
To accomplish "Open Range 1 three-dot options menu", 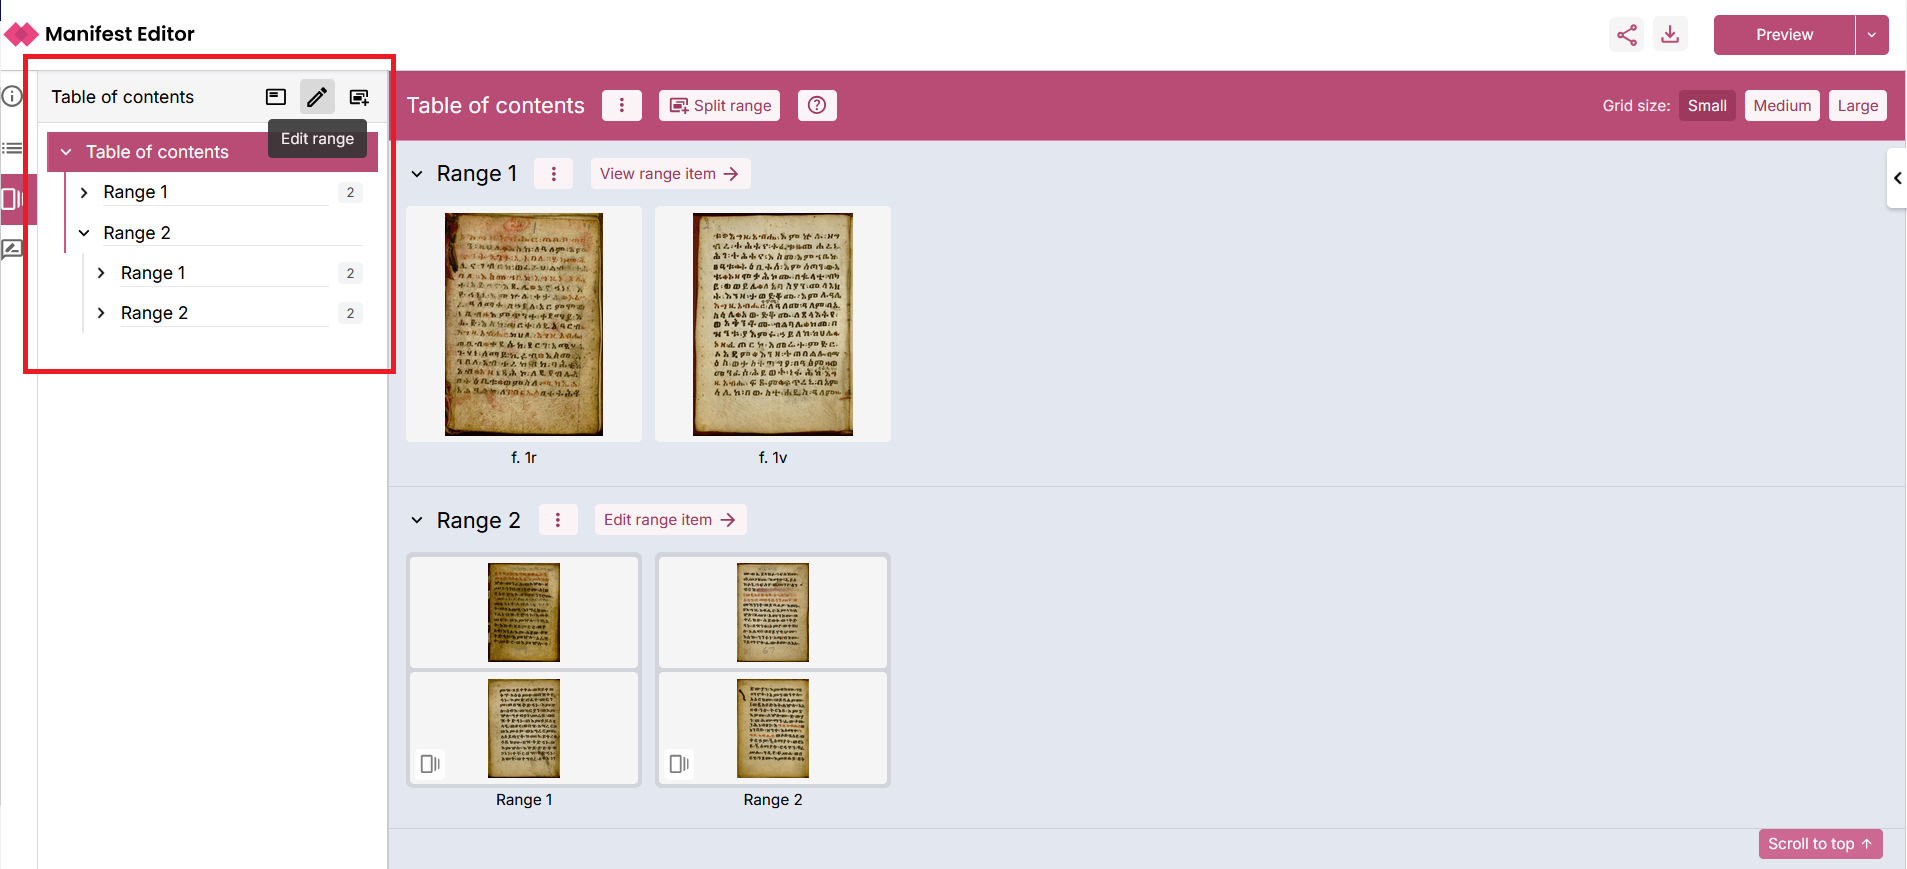I will [x=553, y=174].
